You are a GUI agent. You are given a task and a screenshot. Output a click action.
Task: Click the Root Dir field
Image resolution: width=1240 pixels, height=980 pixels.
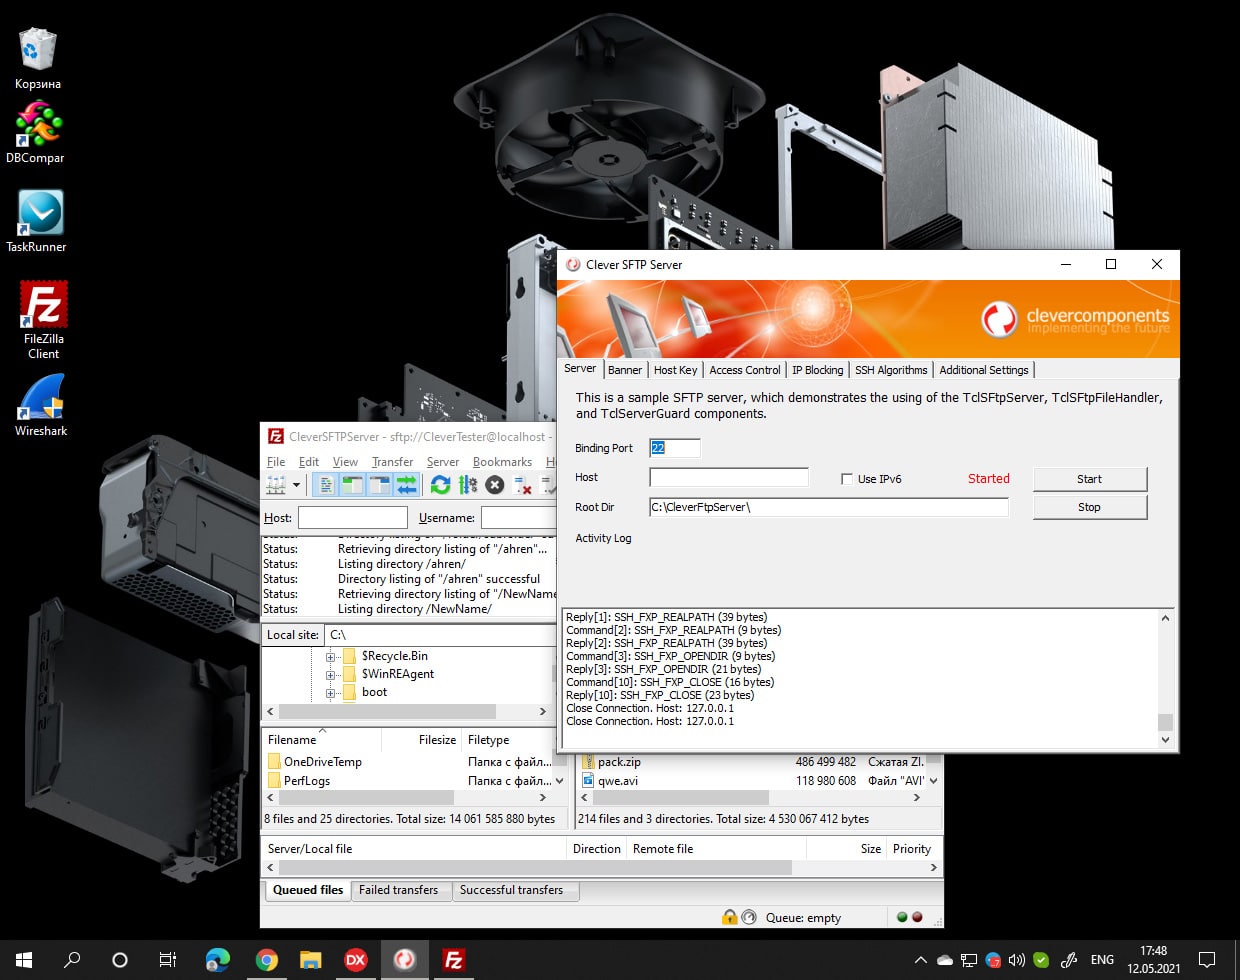828,507
